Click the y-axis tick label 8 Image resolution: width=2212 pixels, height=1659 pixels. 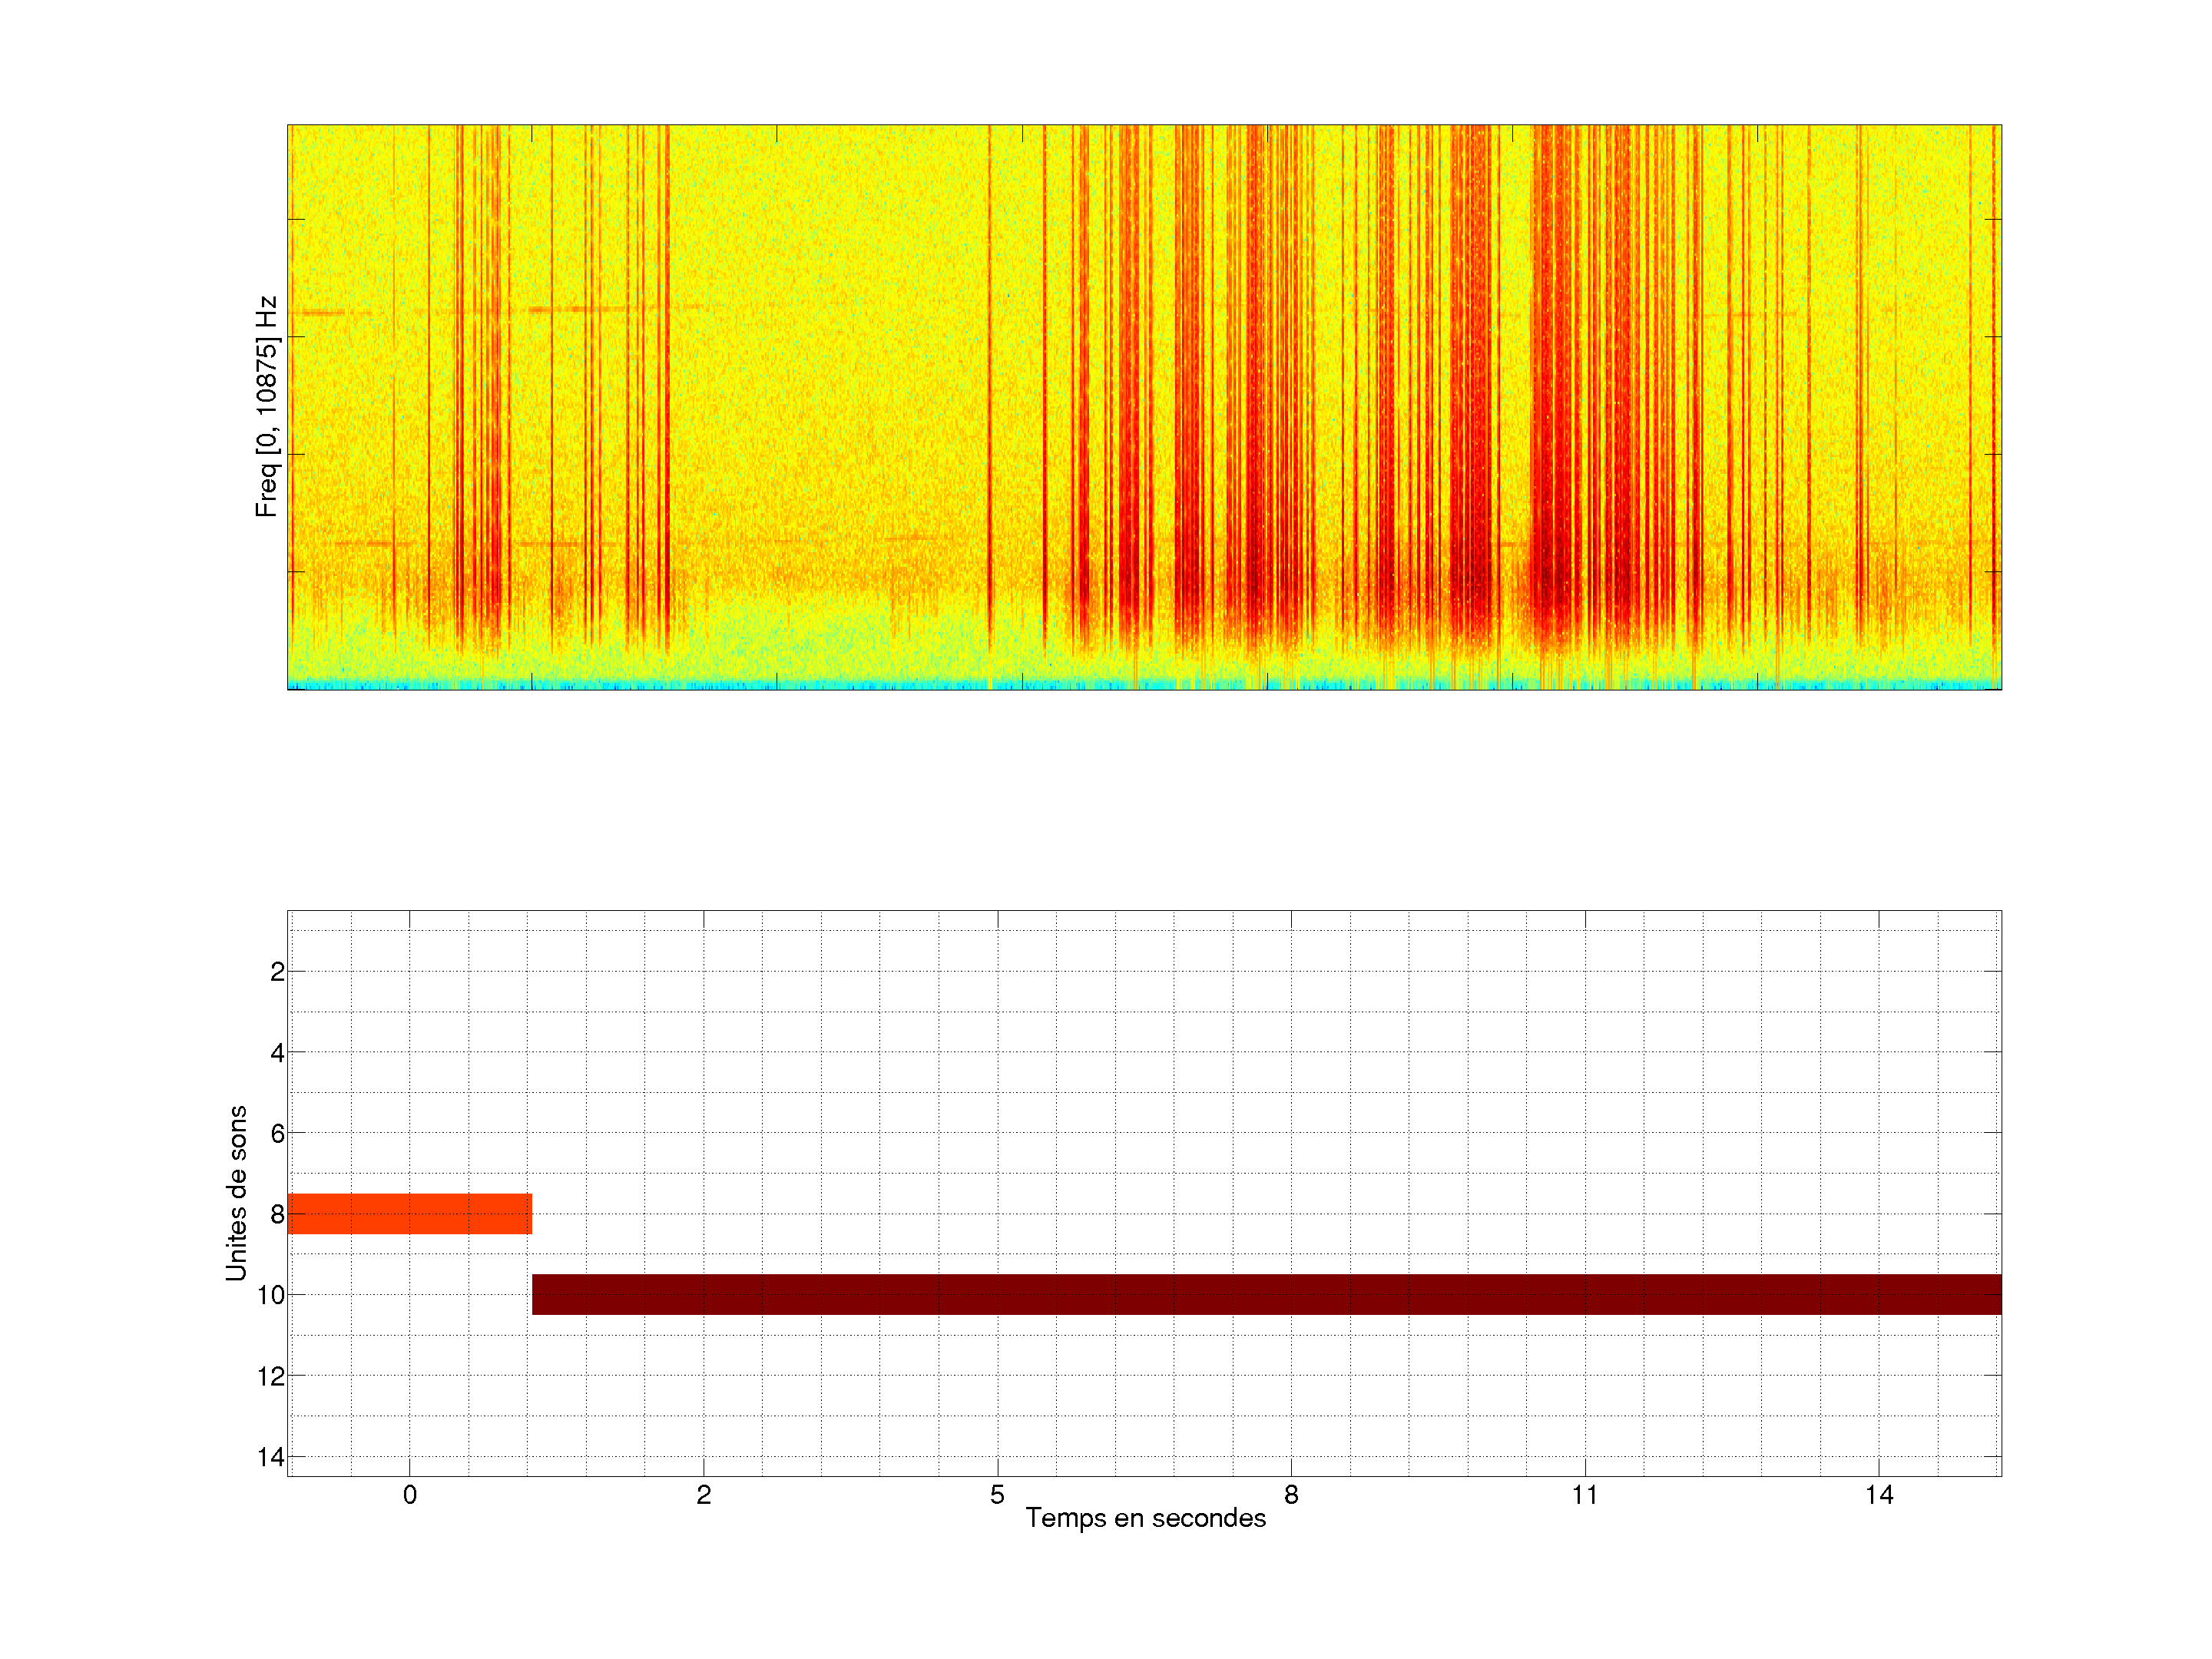coord(277,1215)
